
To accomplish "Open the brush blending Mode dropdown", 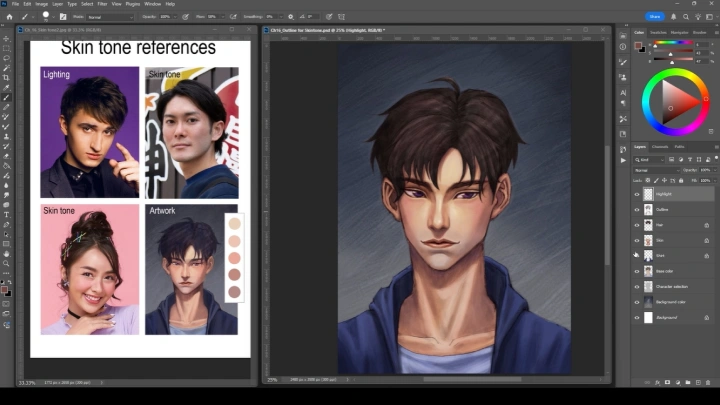I will (110, 17).
